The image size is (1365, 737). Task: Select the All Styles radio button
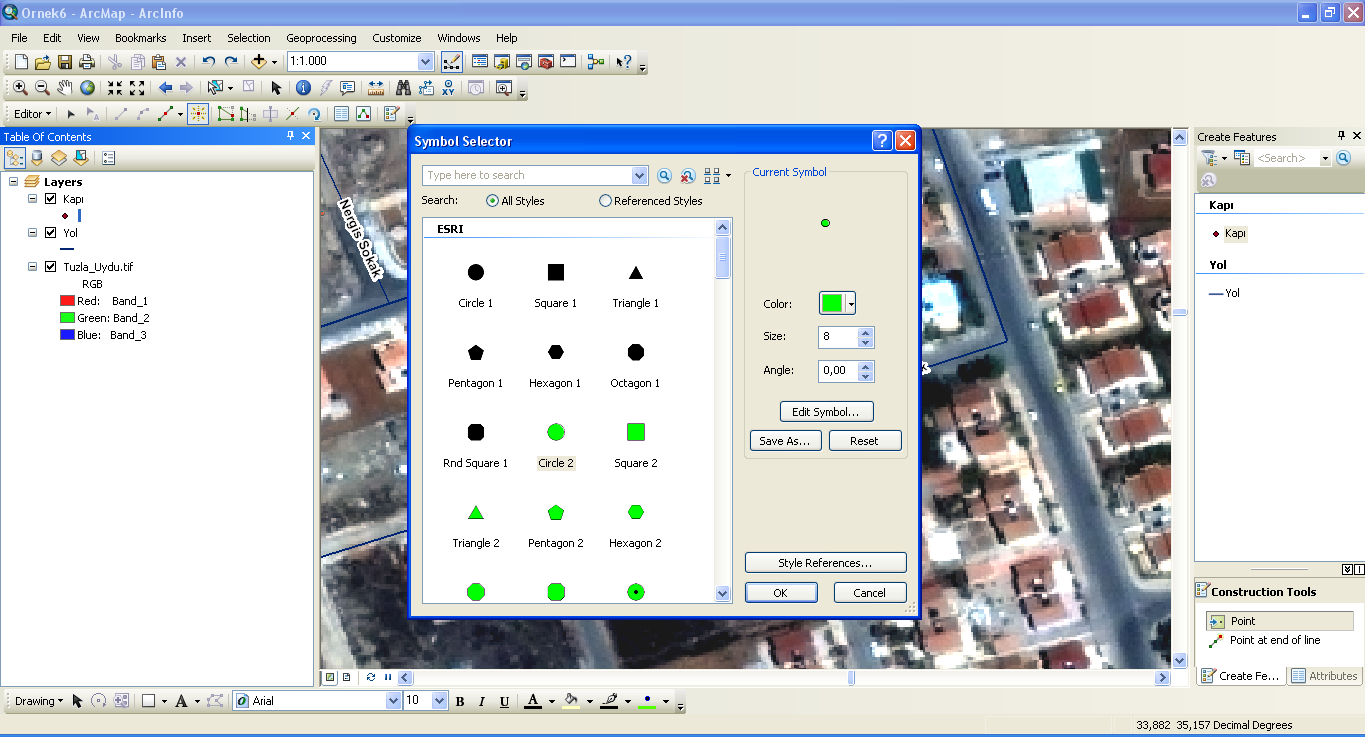coord(492,201)
